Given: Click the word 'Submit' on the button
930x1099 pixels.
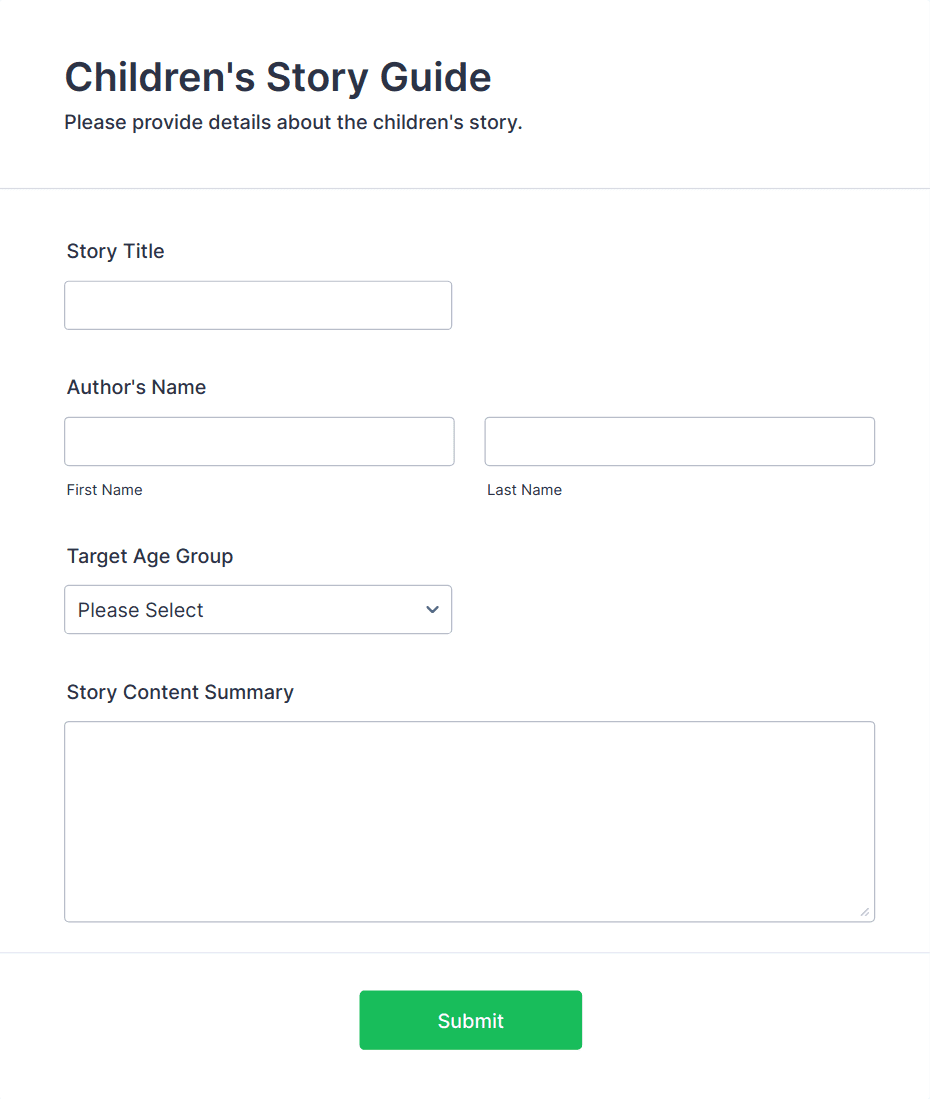Looking at the screenshot, I should point(471,1021).
